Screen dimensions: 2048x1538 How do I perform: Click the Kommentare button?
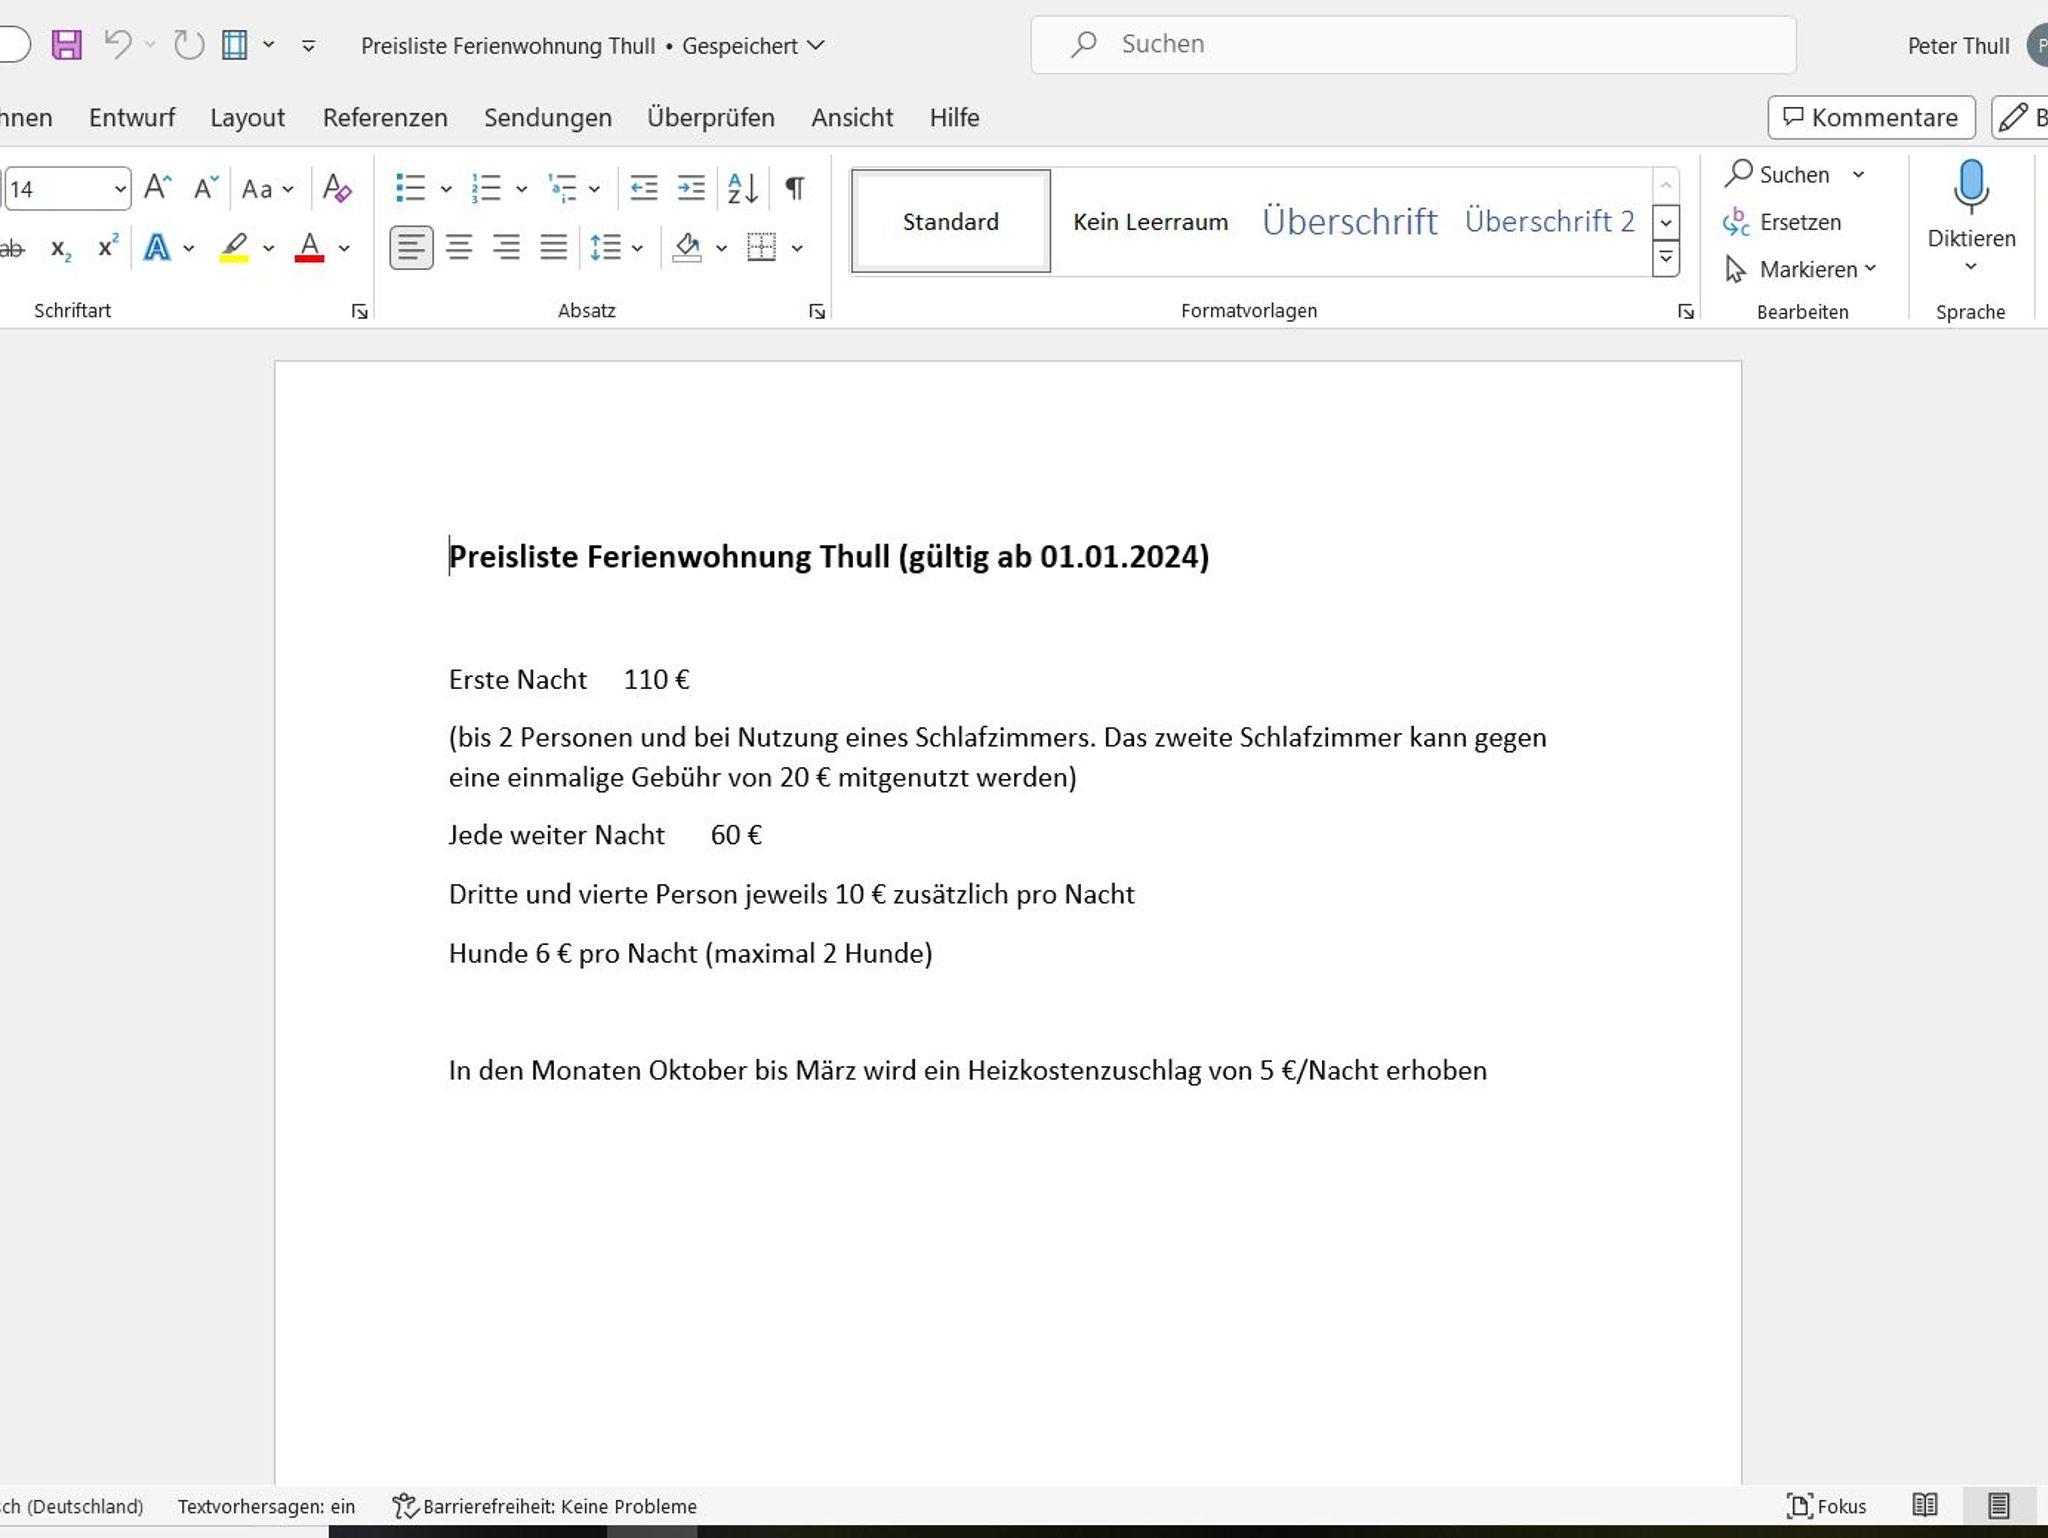tap(1871, 118)
